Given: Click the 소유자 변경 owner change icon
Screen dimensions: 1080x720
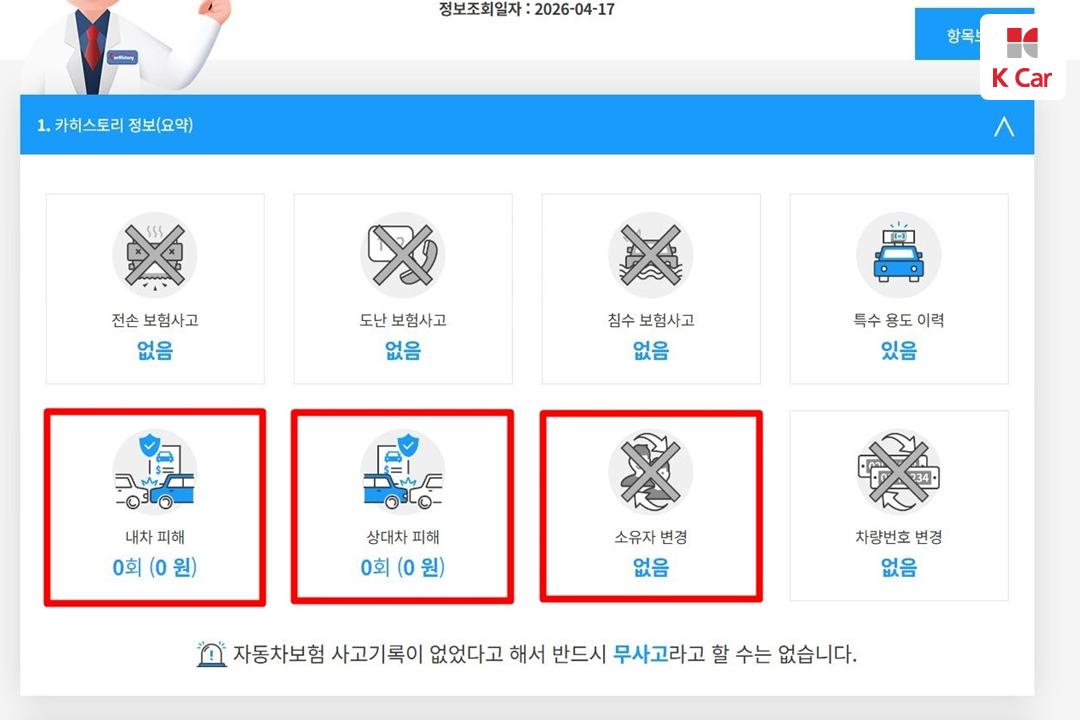Looking at the screenshot, I should tap(651, 472).
